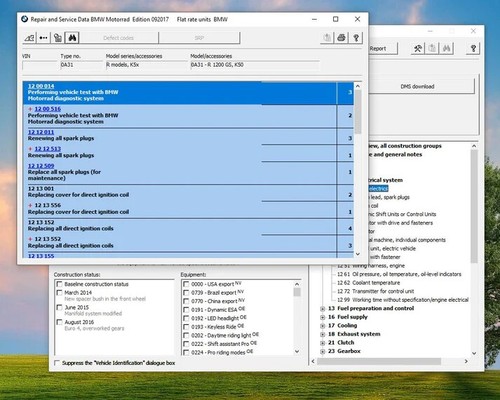This screenshot has width=500, height=400.
Task: Click the Report button in back window
Action: coord(383,49)
